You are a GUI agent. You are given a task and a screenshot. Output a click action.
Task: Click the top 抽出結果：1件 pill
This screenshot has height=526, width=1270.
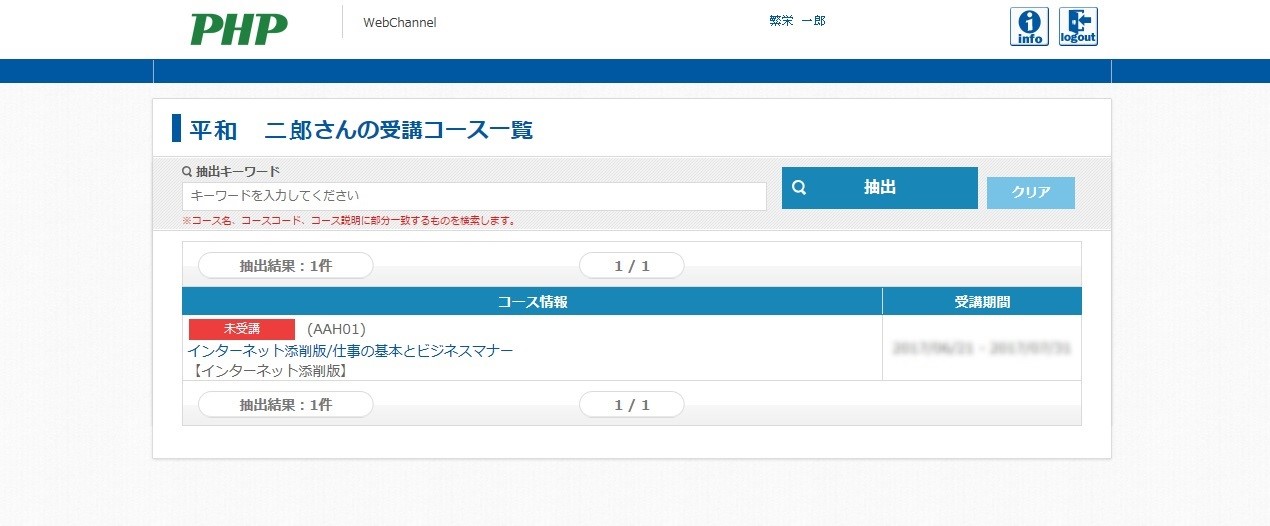[x=286, y=265]
